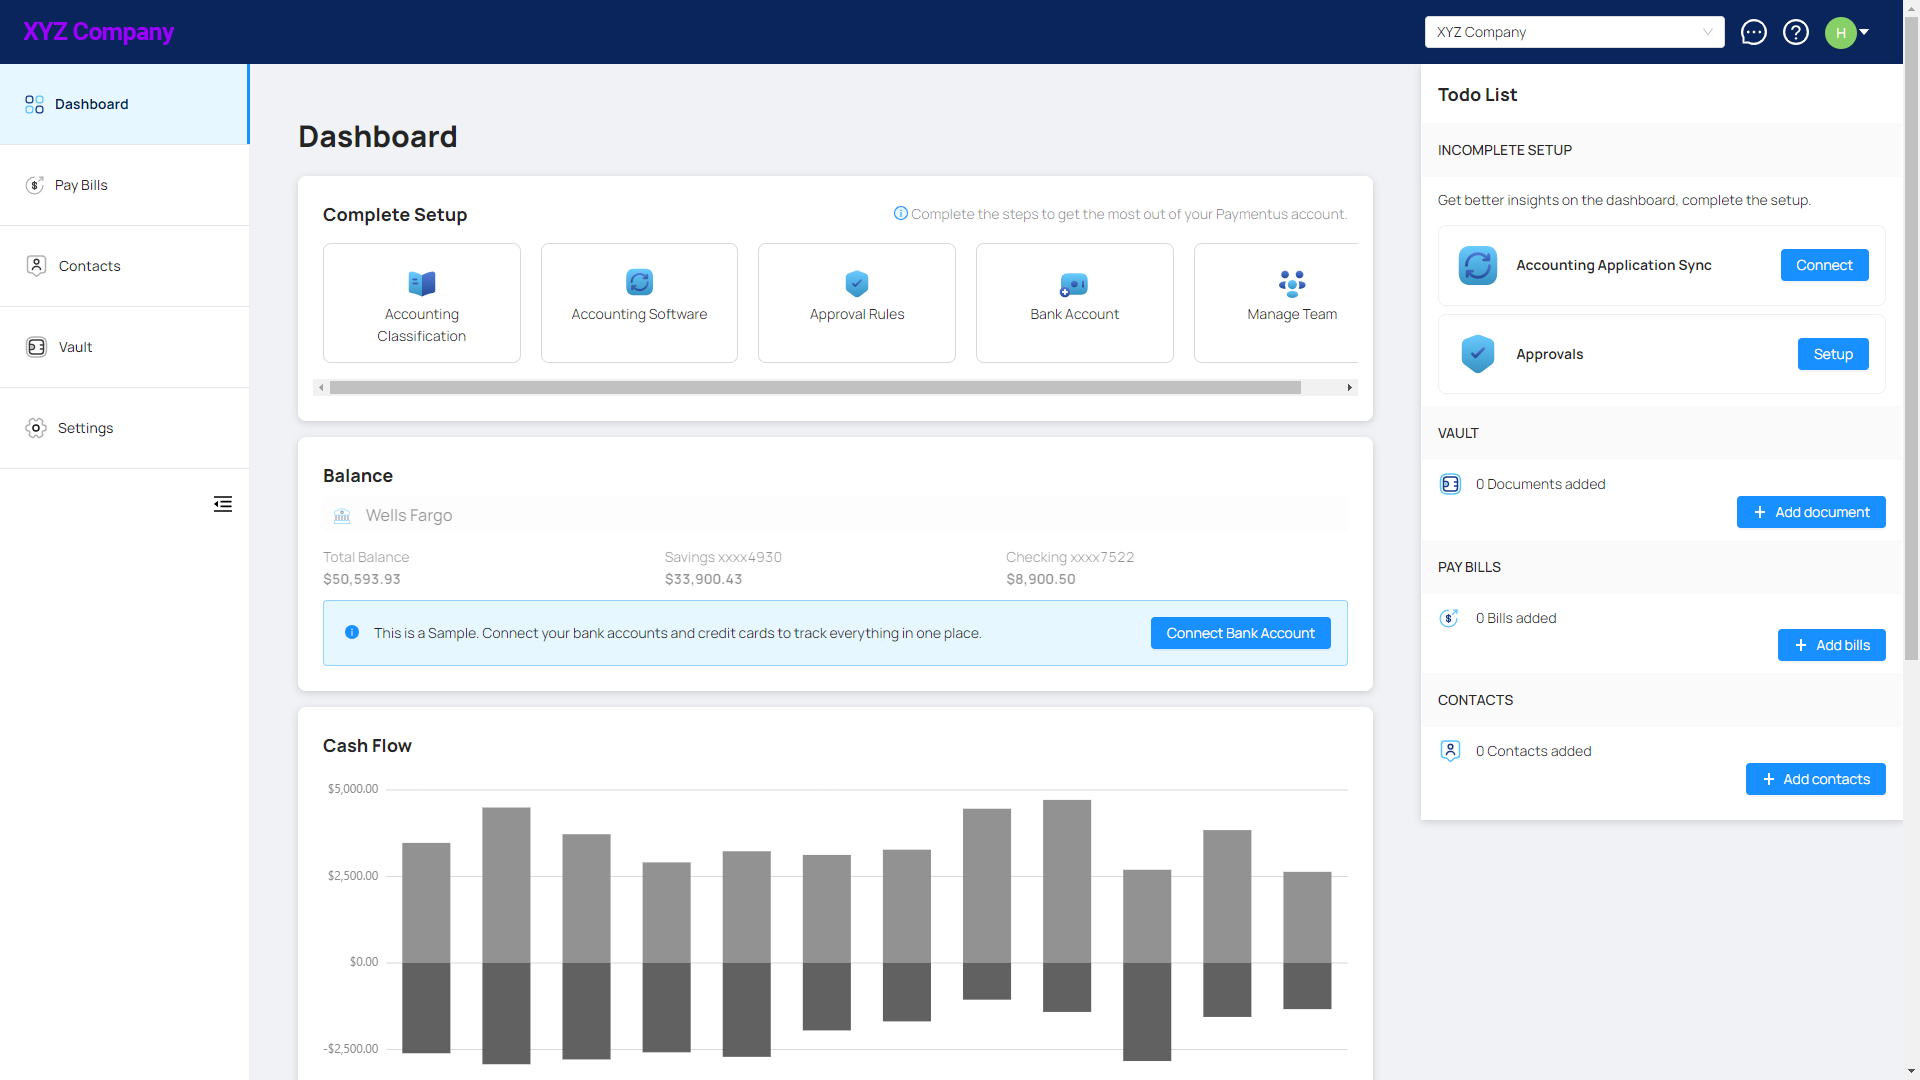The width and height of the screenshot is (1920, 1080).
Task: Click Setup button for Approvals
Action: point(1832,354)
